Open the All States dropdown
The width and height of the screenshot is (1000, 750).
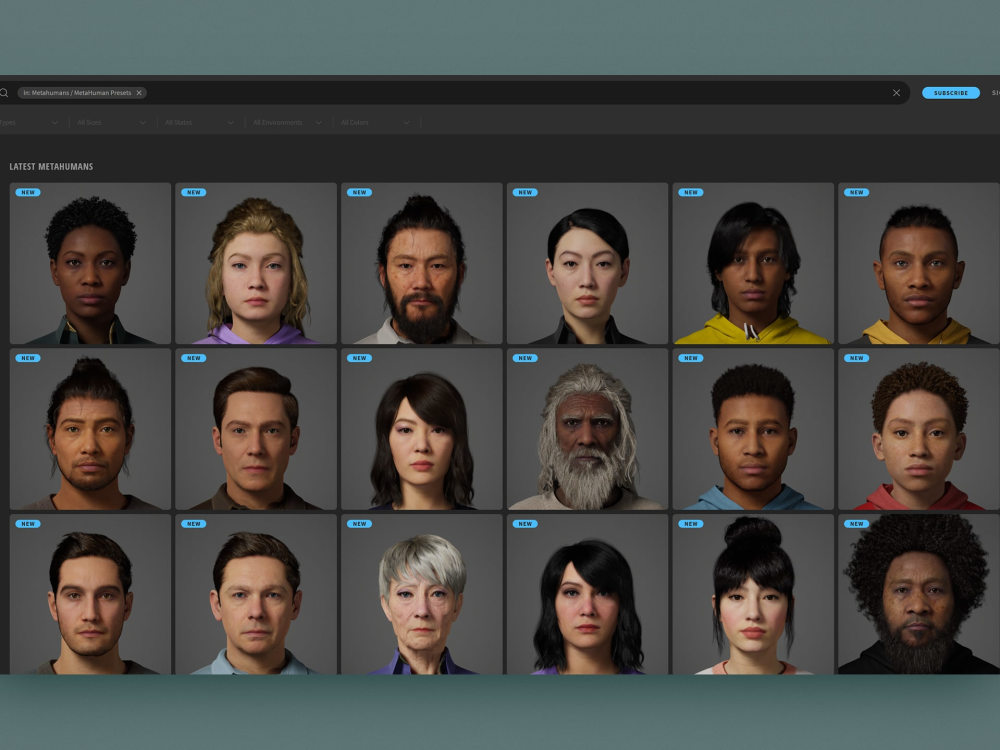(199, 122)
